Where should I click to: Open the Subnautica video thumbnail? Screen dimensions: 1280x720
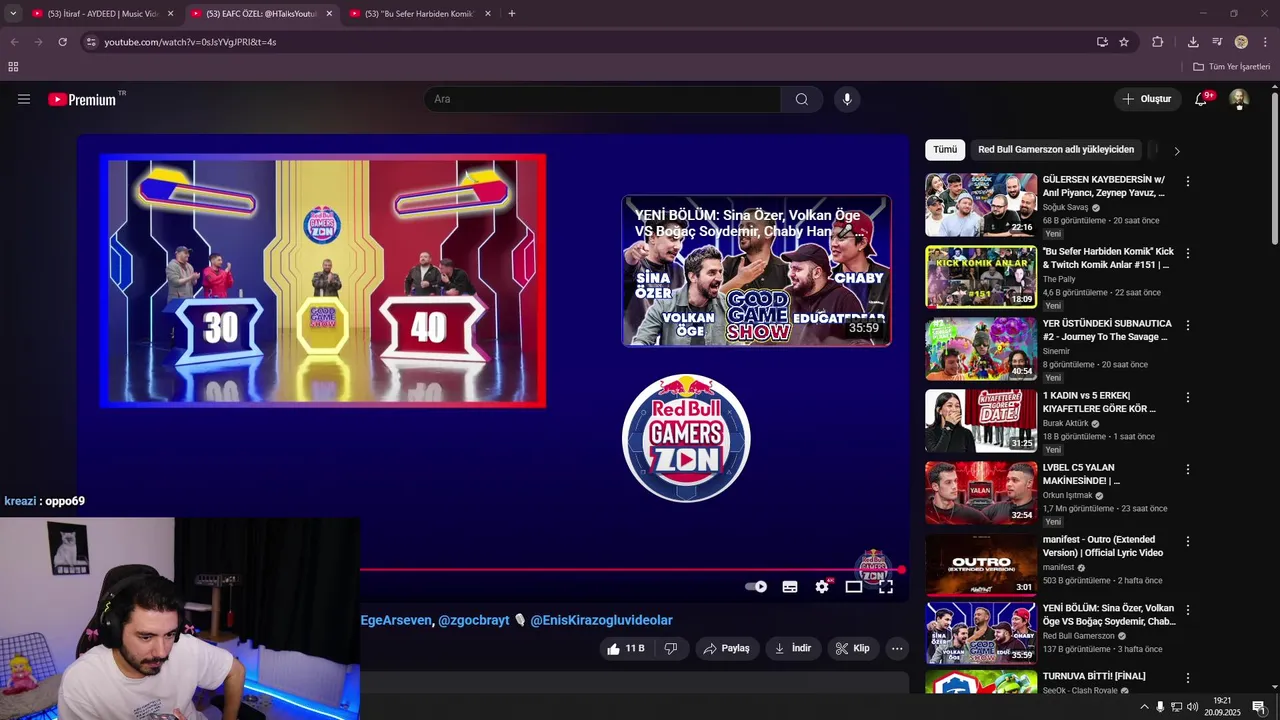(x=981, y=349)
